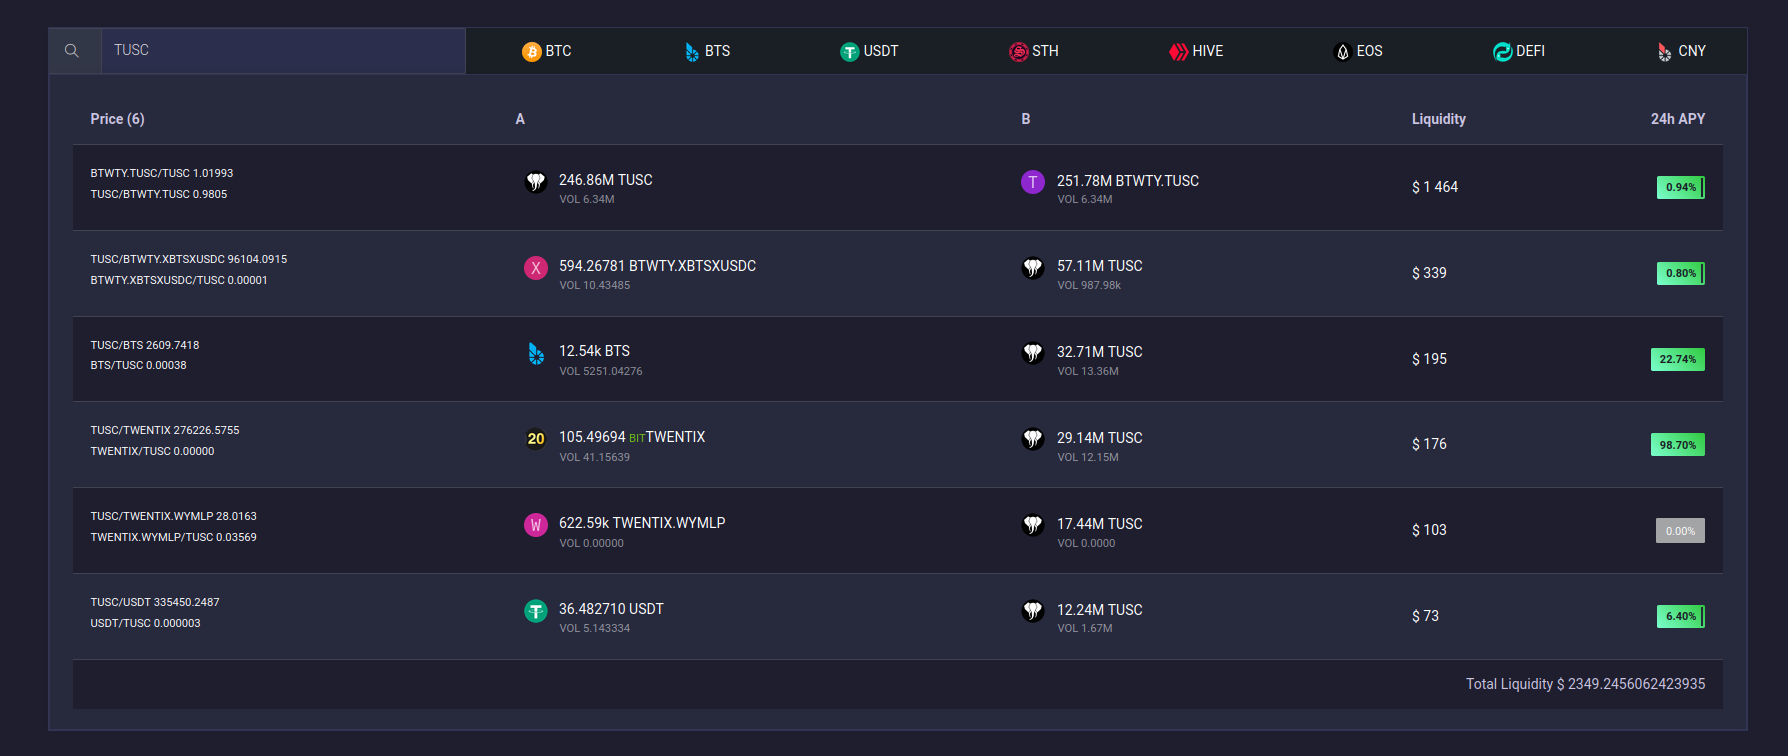
Task: Select the STH filter tab
Action: [x=1033, y=51]
